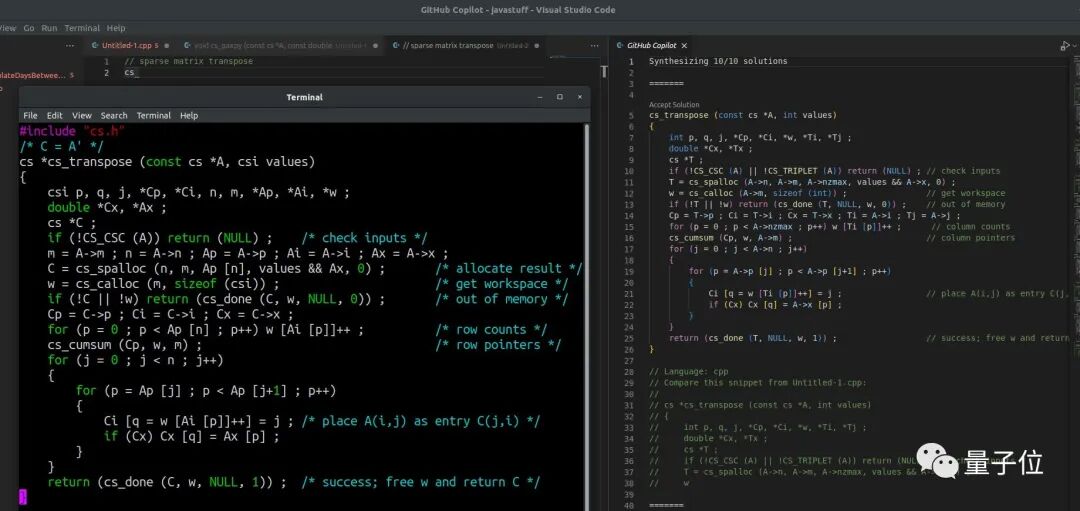Click the GitHub Copilot tab icon
1080x511 pixels.
[619, 45]
